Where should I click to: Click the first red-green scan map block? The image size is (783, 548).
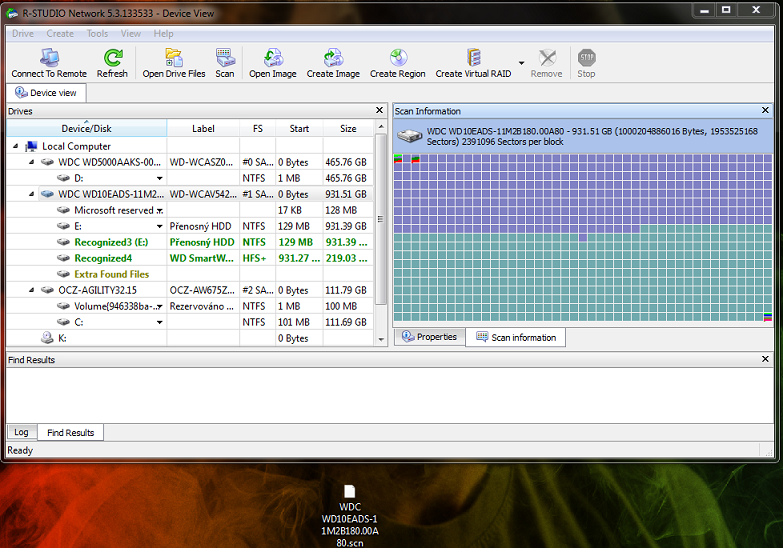pos(398,159)
